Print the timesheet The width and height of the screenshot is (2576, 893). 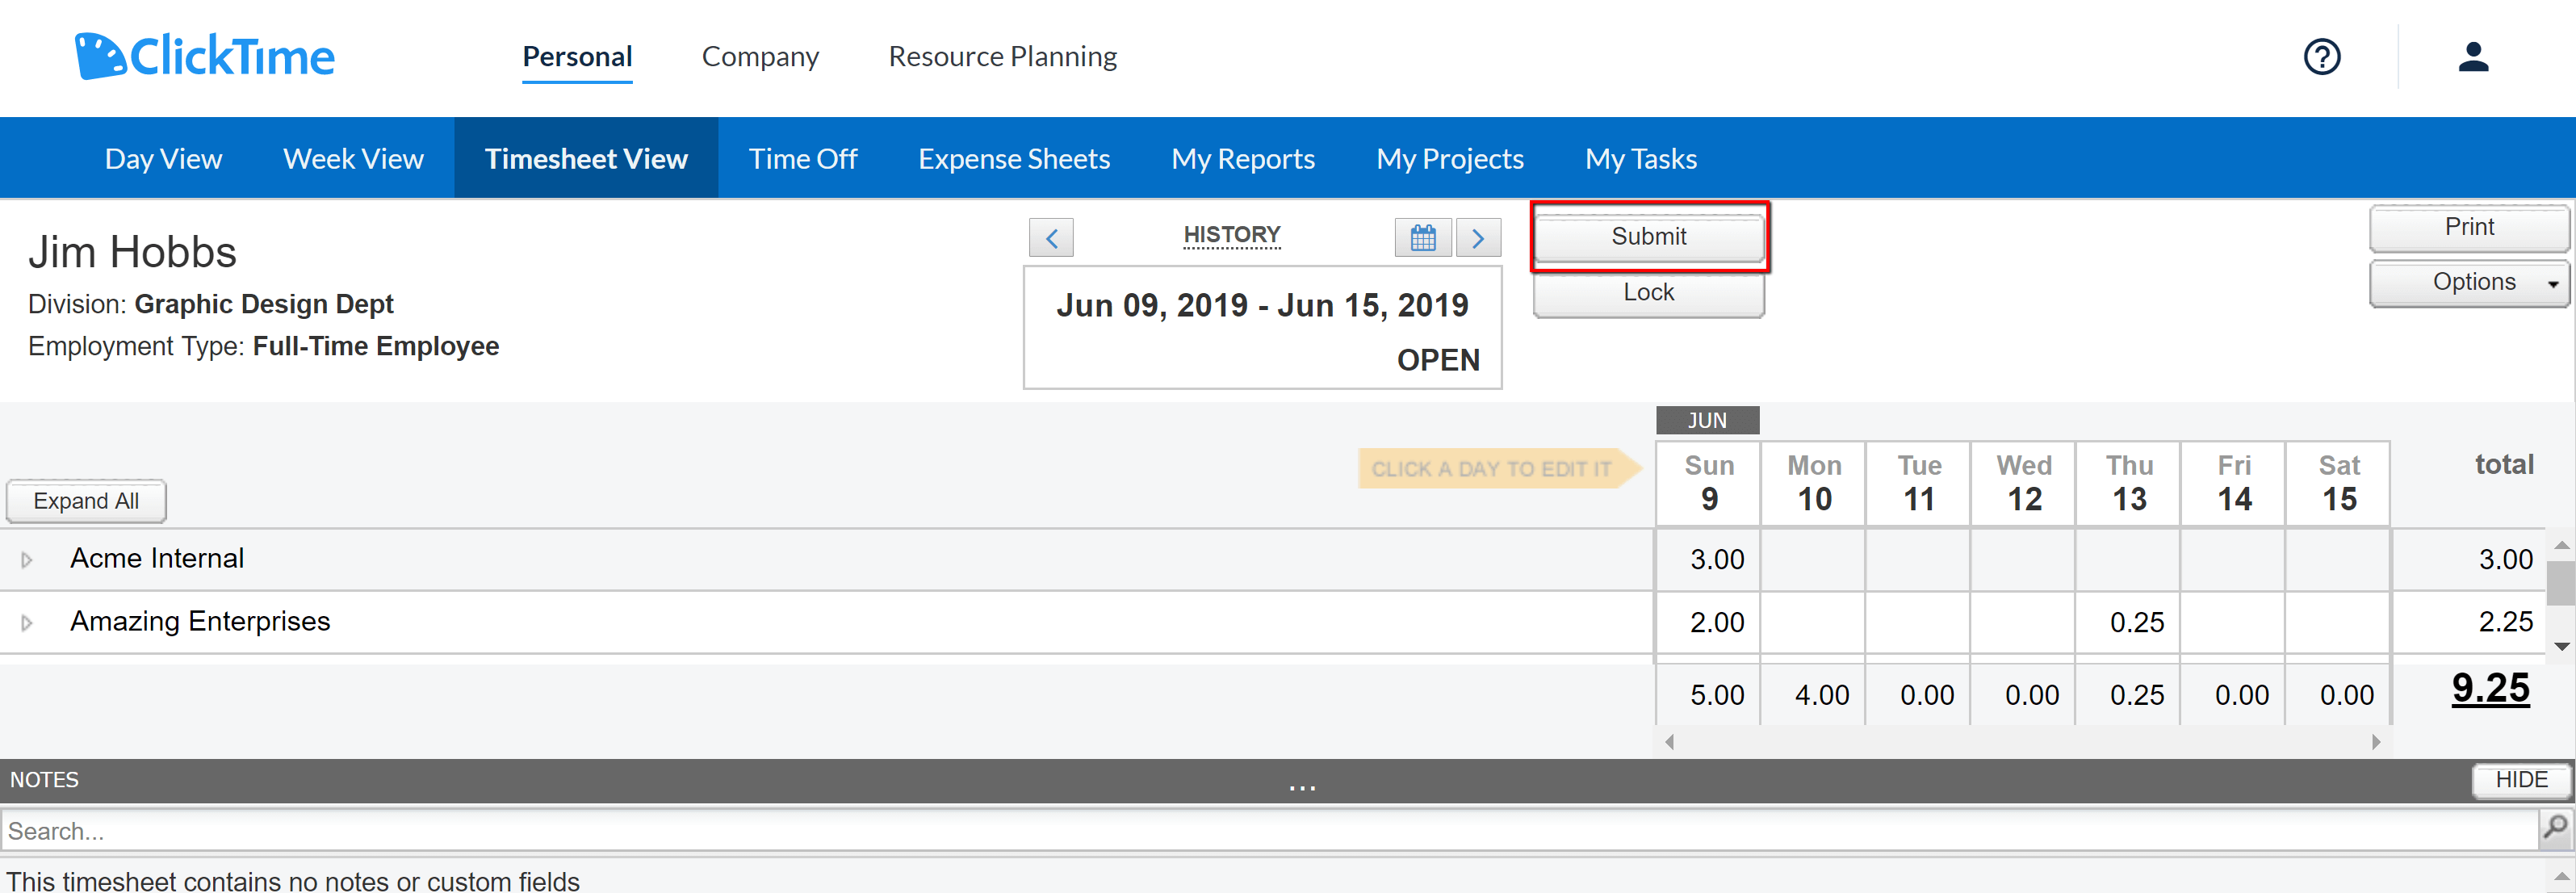coord(2469,228)
